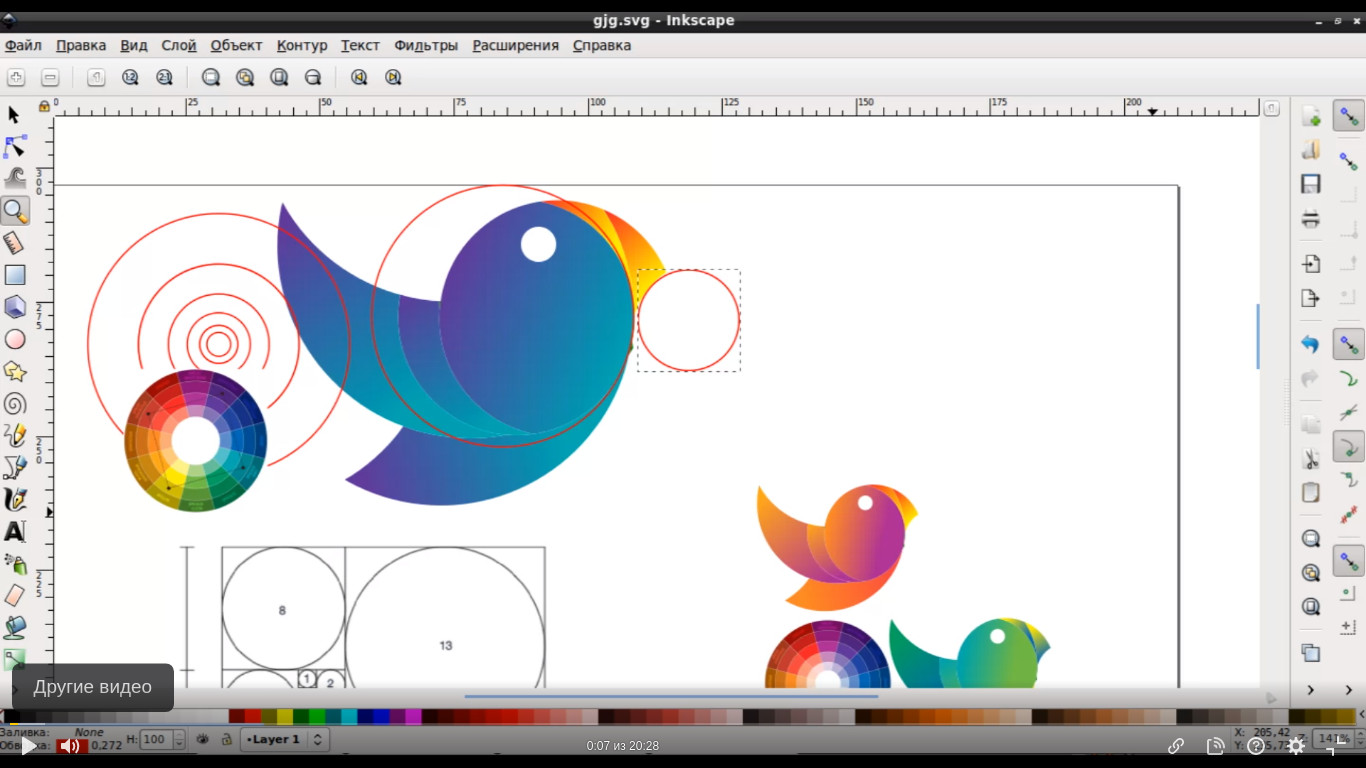Select the Pencil freehand tool
Image resolution: width=1366 pixels, height=768 pixels.
coord(14,435)
